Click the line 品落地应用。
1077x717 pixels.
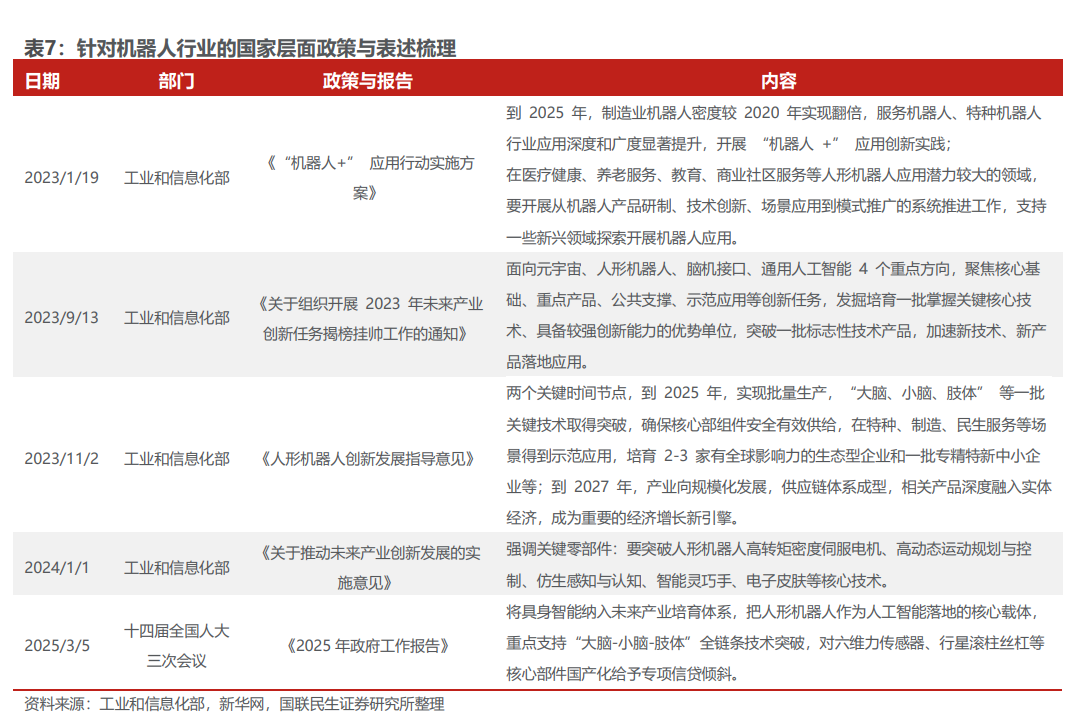(x=547, y=362)
